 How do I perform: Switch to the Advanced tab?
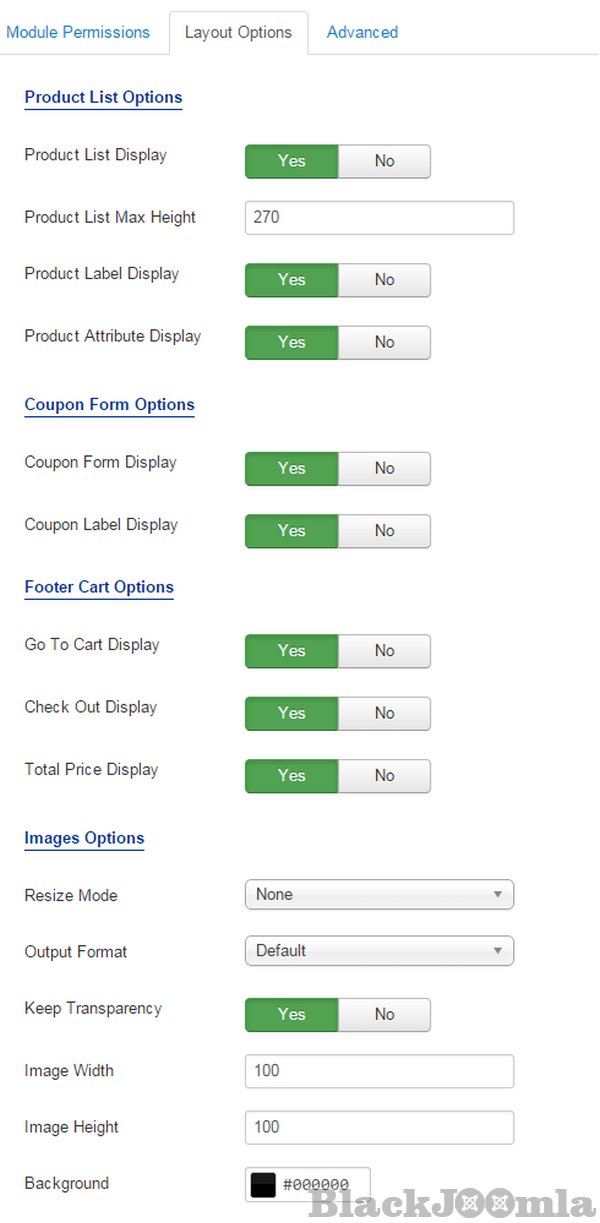click(x=362, y=32)
